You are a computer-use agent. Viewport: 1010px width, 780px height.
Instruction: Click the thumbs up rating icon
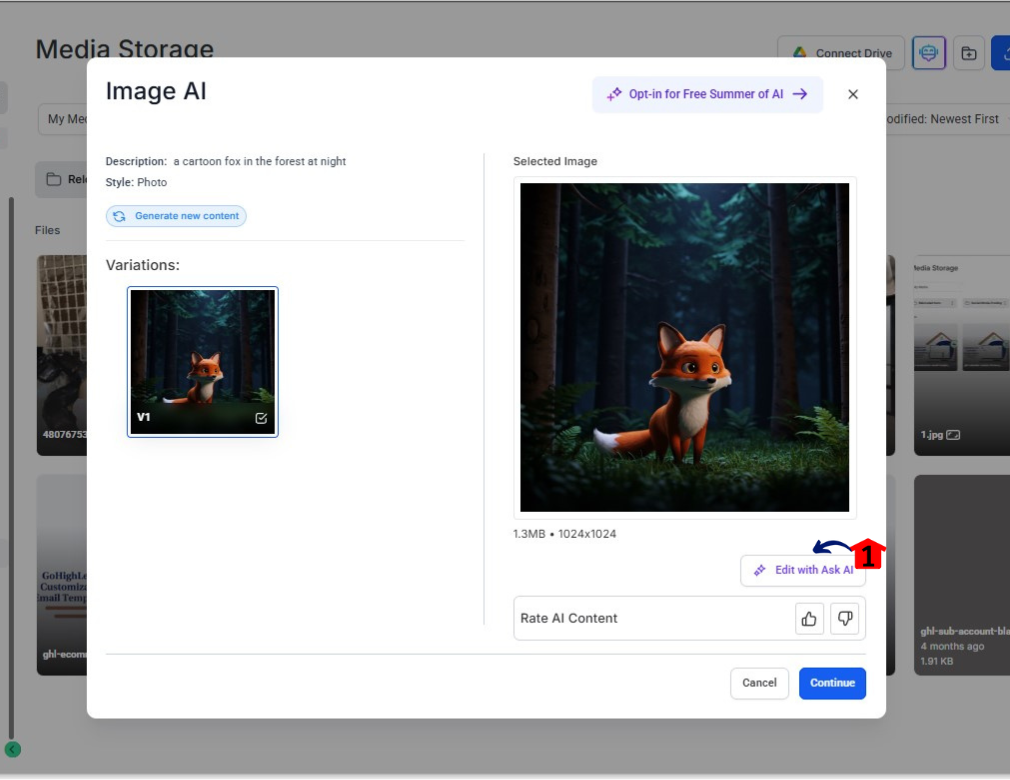[809, 619]
